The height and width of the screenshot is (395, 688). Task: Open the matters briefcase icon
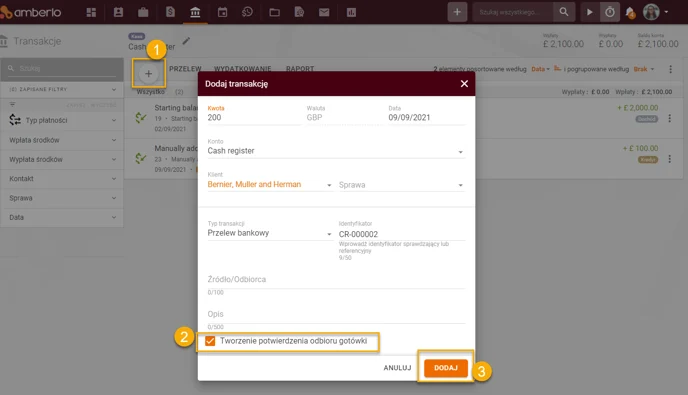[143, 12]
